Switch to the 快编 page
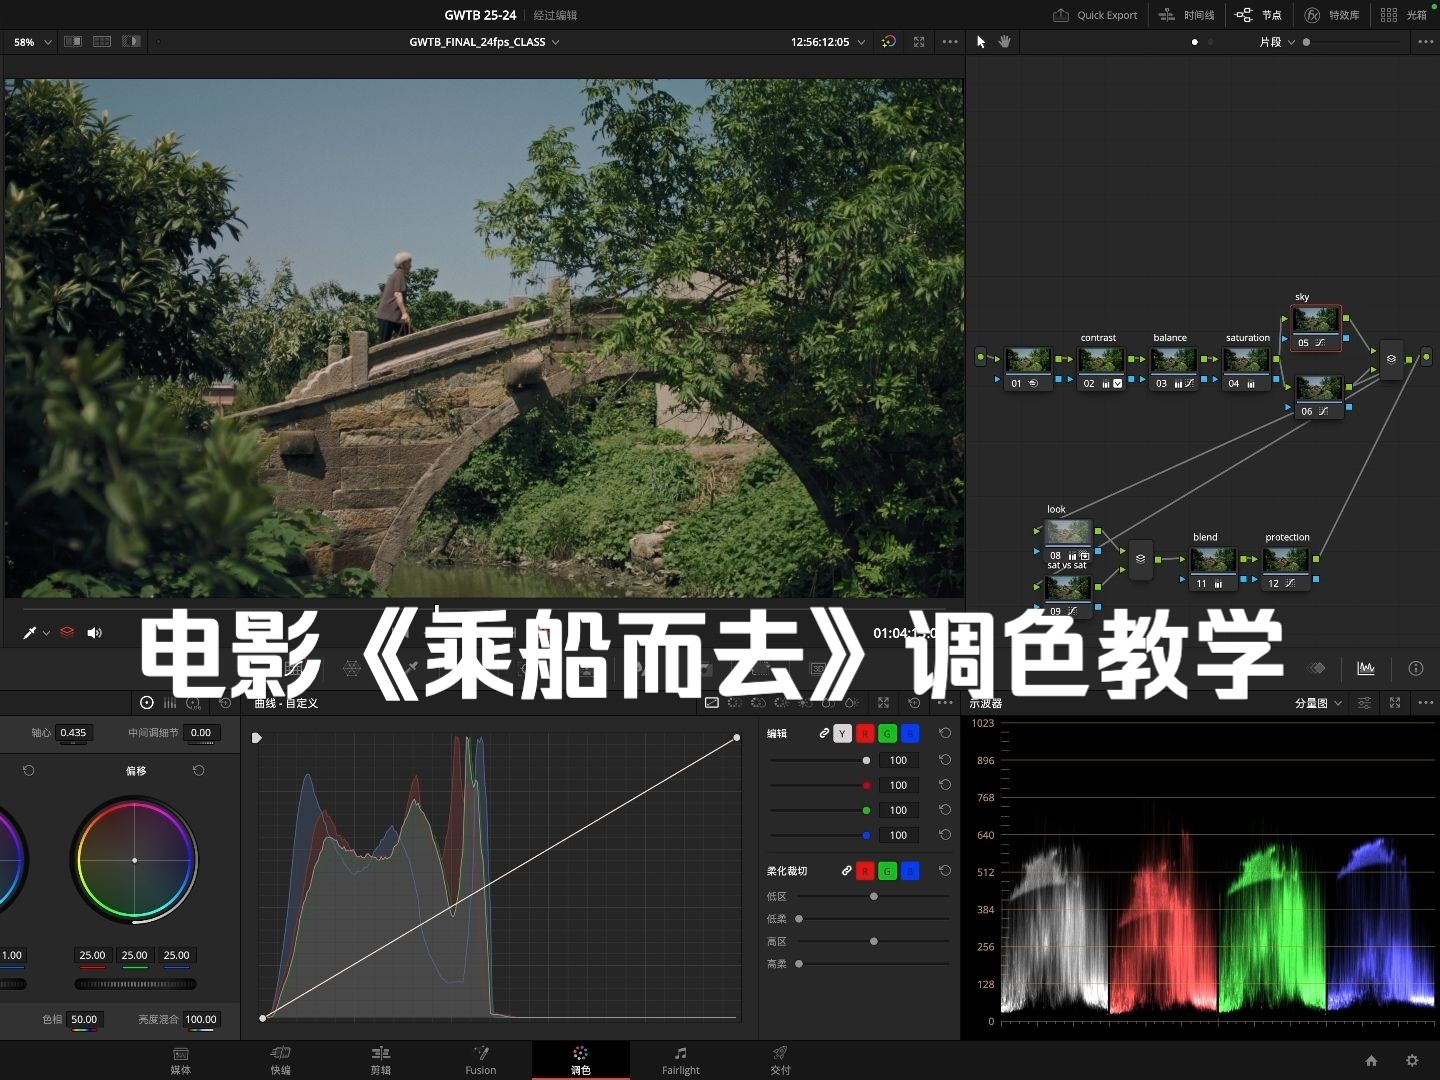The height and width of the screenshot is (1080, 1440). [281, 1061]
